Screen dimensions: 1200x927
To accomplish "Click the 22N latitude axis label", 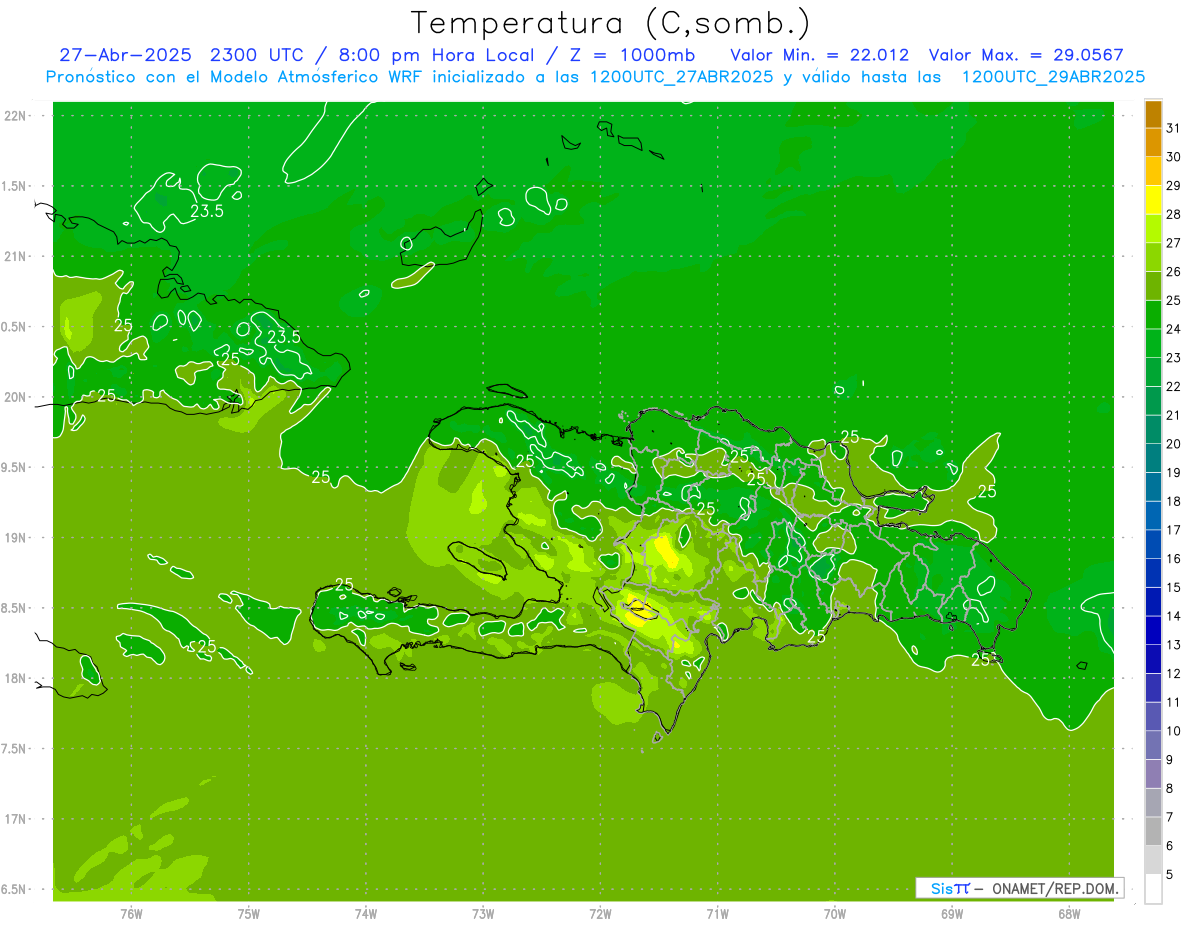I will pyautogui.click(x=17, y=116).
